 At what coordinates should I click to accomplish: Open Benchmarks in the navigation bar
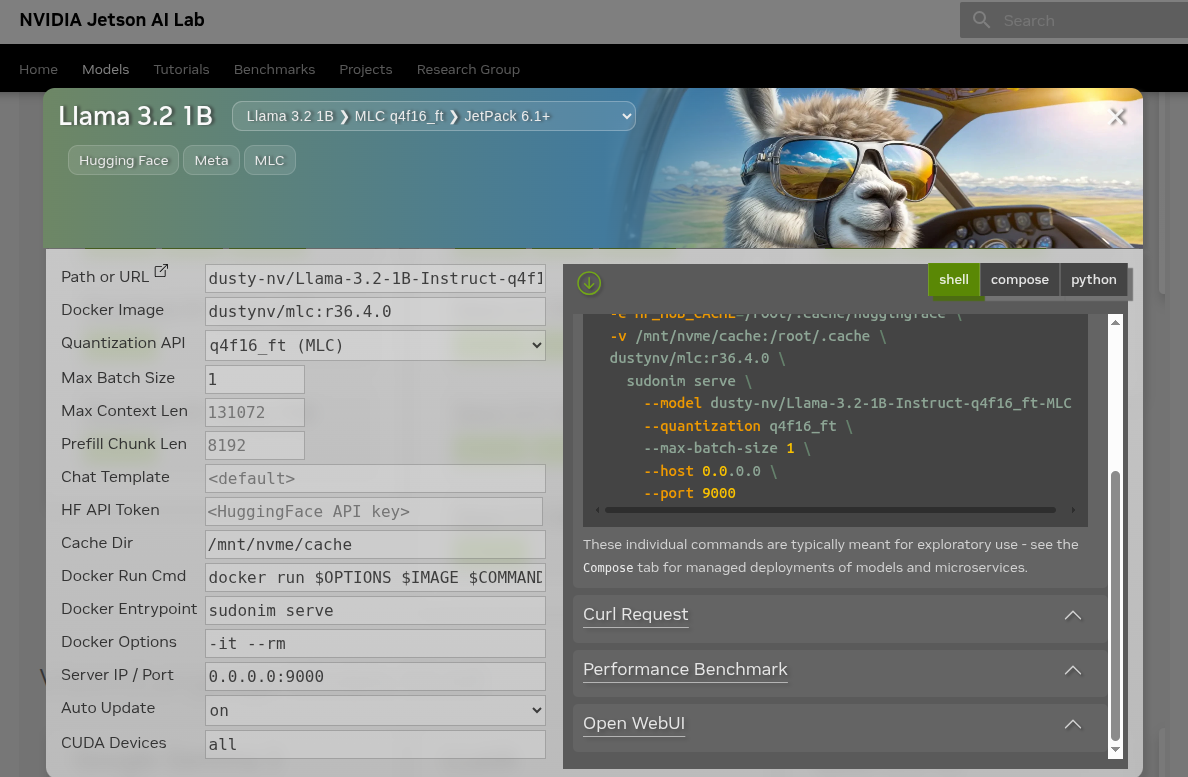tap(274, 69)
